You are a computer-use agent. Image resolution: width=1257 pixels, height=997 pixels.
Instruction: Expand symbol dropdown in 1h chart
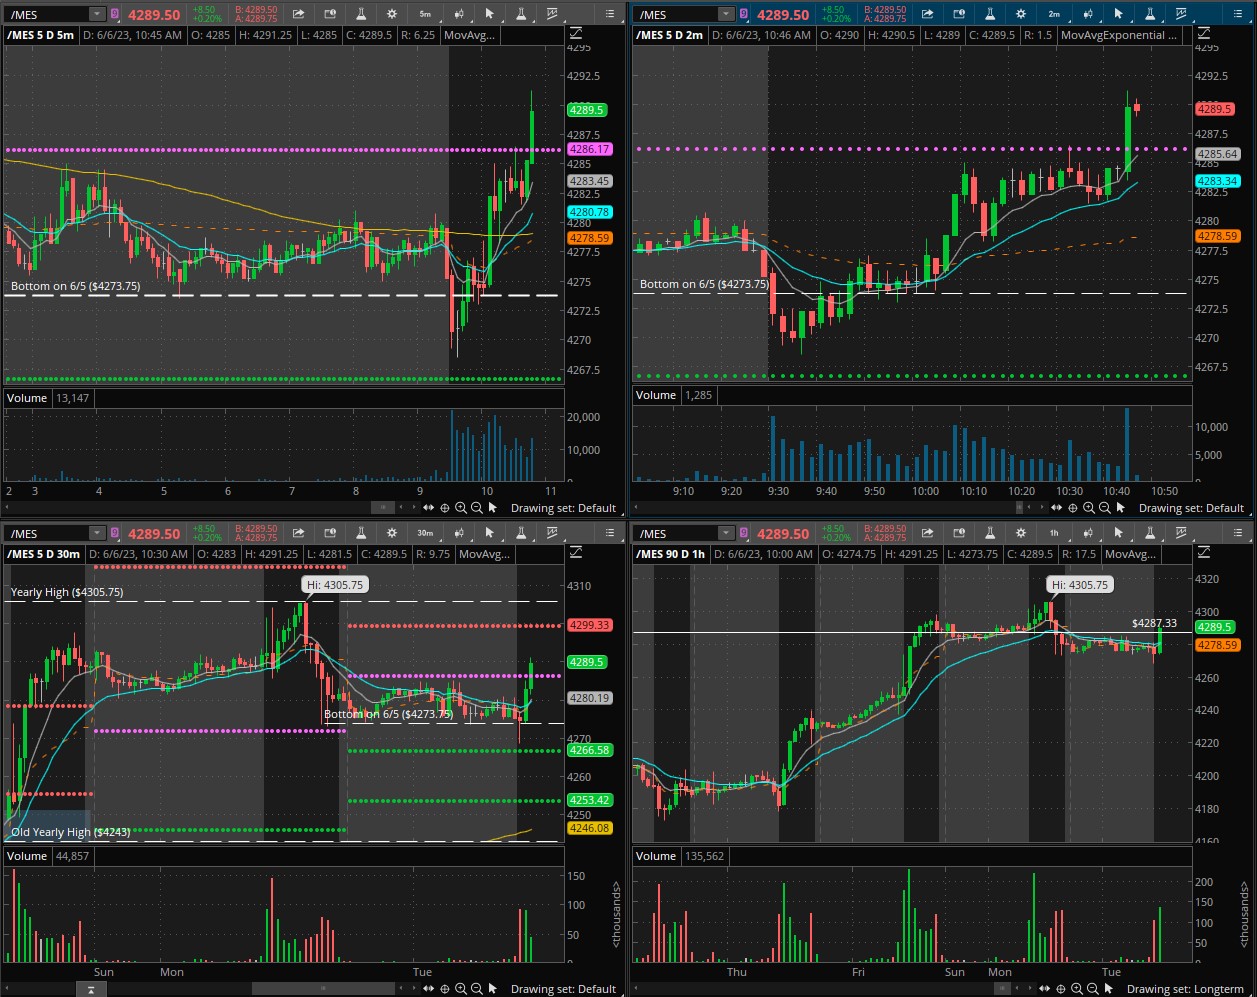coord(725,533)
